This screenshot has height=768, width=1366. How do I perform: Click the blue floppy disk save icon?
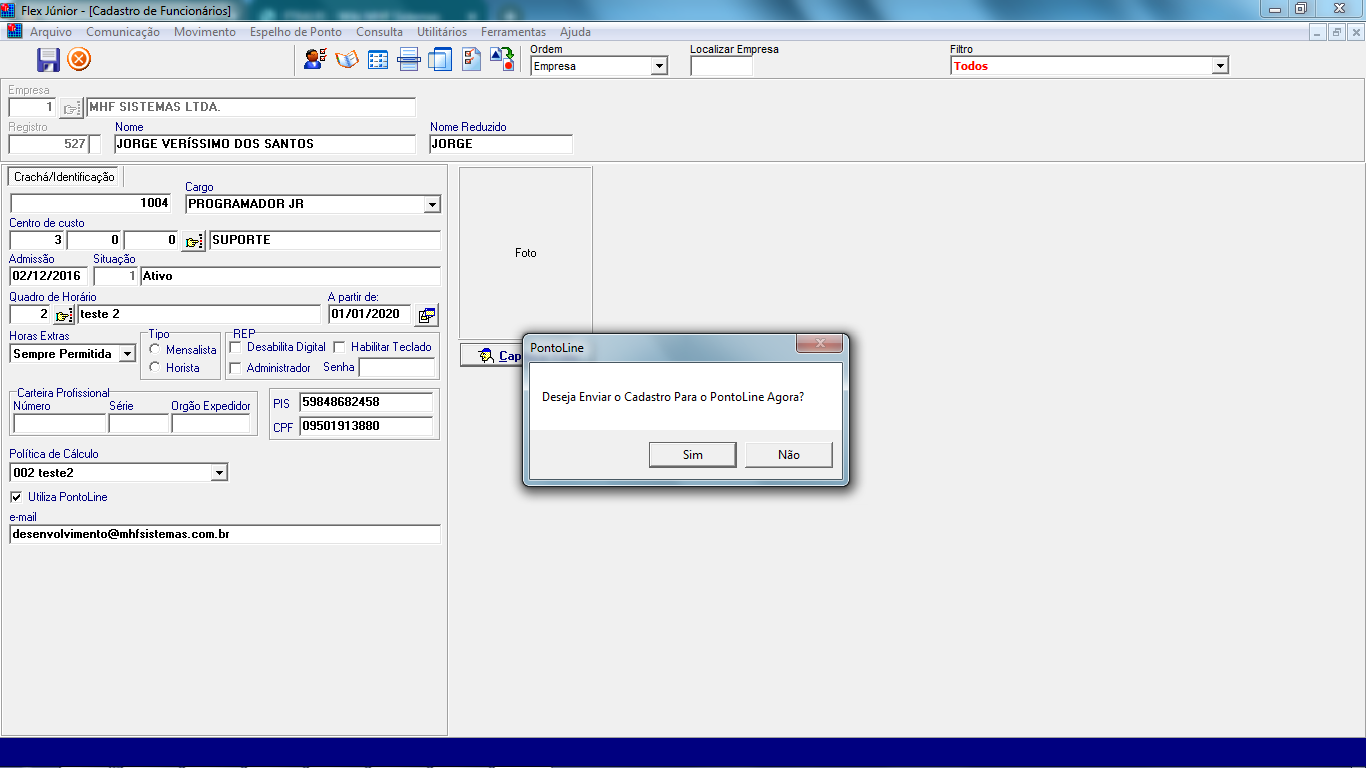point(48,60)
